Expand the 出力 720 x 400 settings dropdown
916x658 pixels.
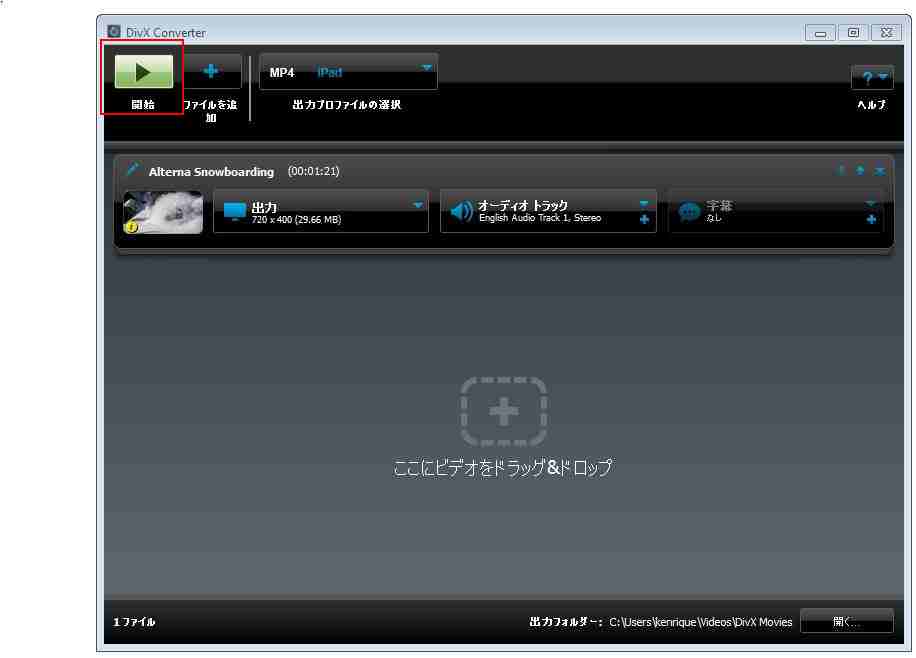(418, 205)
